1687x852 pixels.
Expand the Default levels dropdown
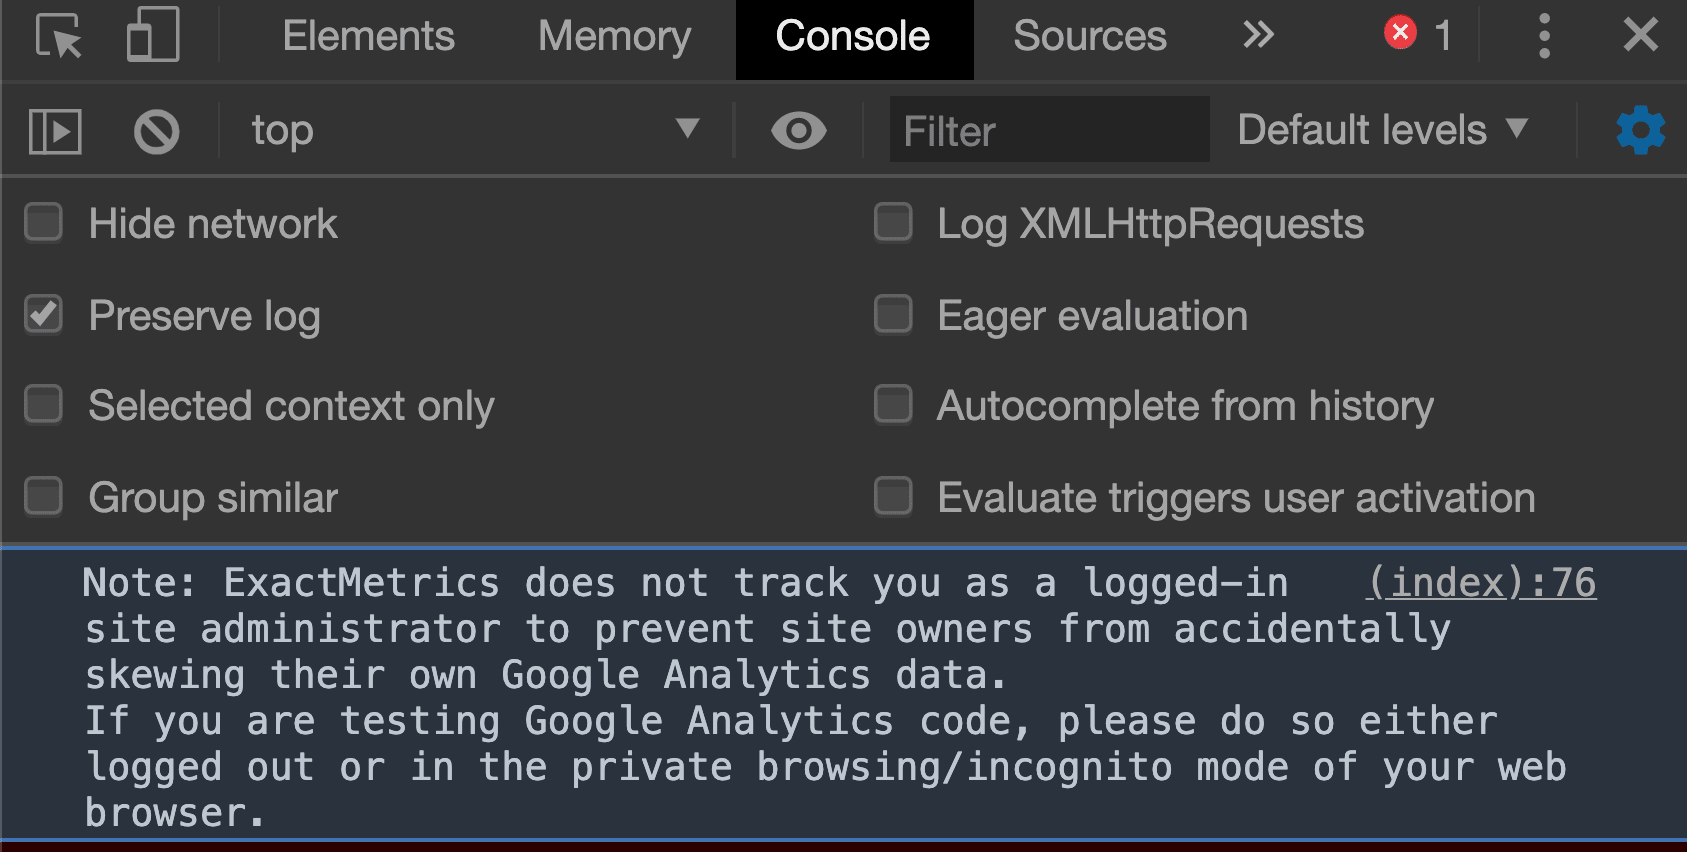click(x=1383, y=129)
